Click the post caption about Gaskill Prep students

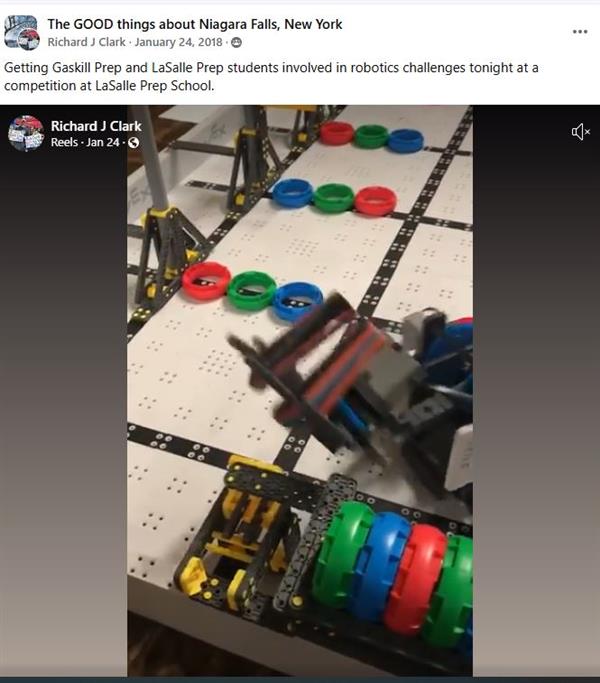pyautogui.click(x=271, y=76)
